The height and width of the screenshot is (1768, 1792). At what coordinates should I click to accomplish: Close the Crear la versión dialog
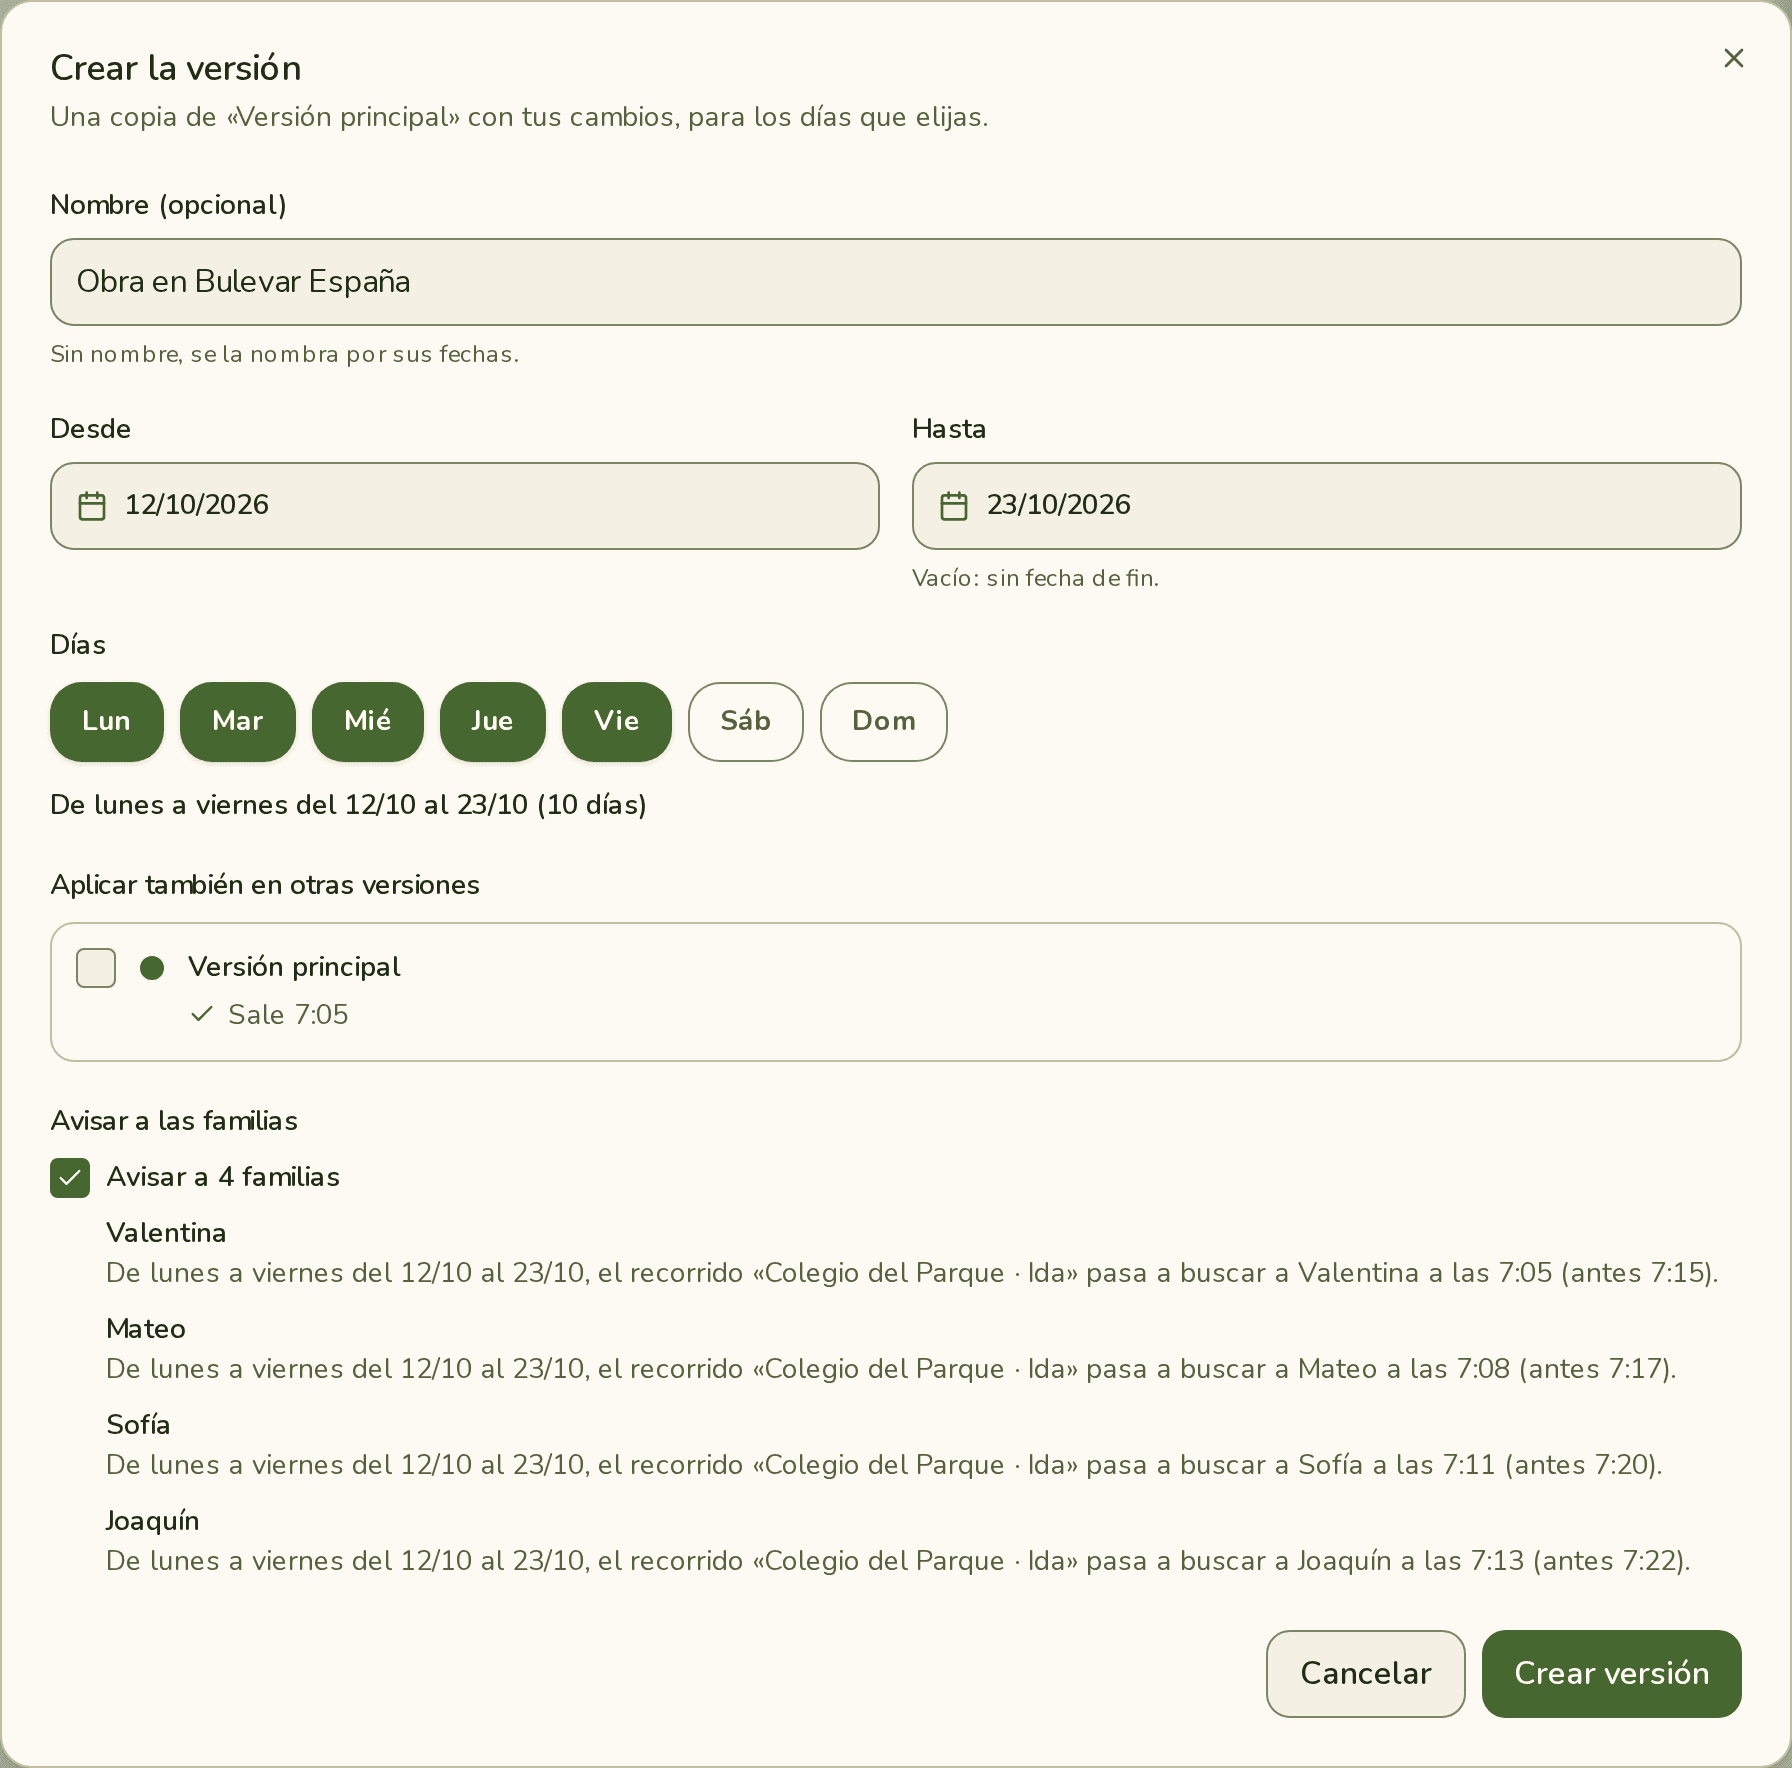tap(1733, 58)
